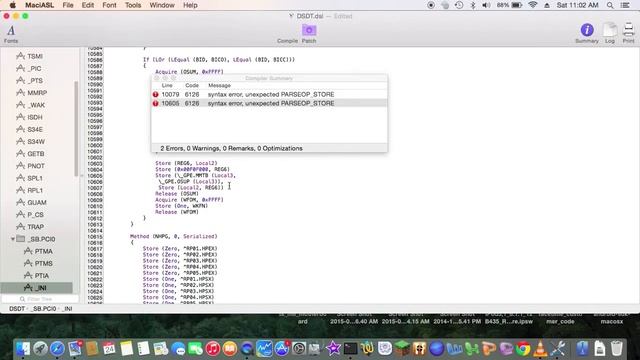Select the _INI item under _SB.PCI0
This screenshot has width=640, height=360.
tap(36, 288)
